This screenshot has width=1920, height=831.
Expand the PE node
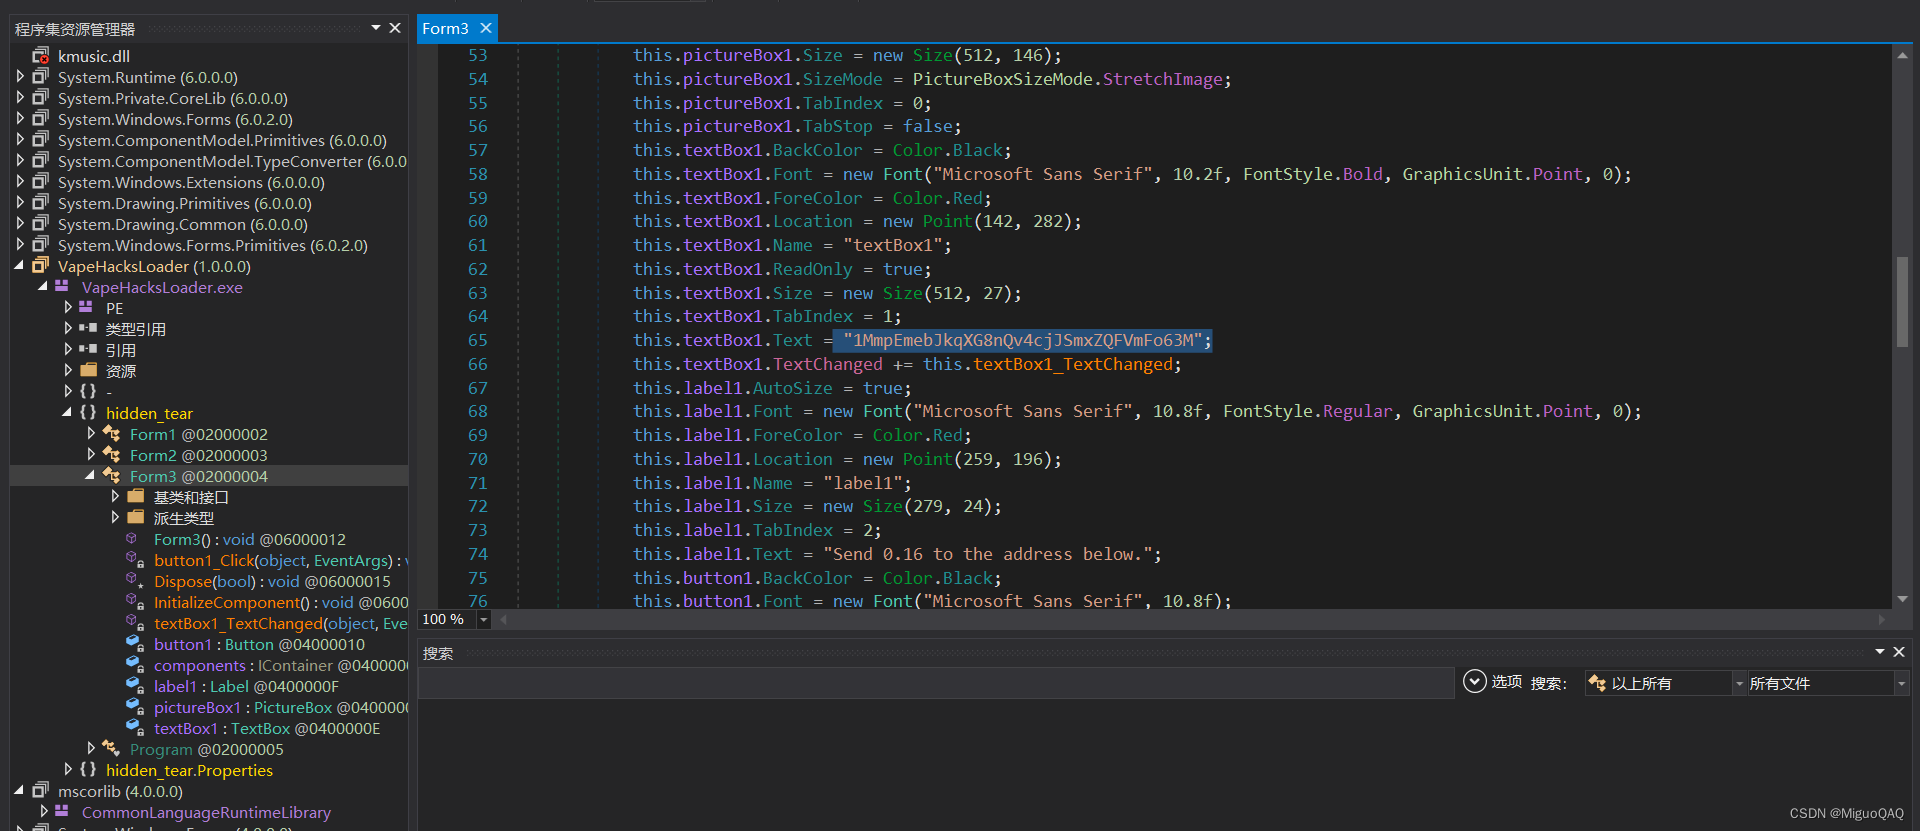click(x=67, y=308)
